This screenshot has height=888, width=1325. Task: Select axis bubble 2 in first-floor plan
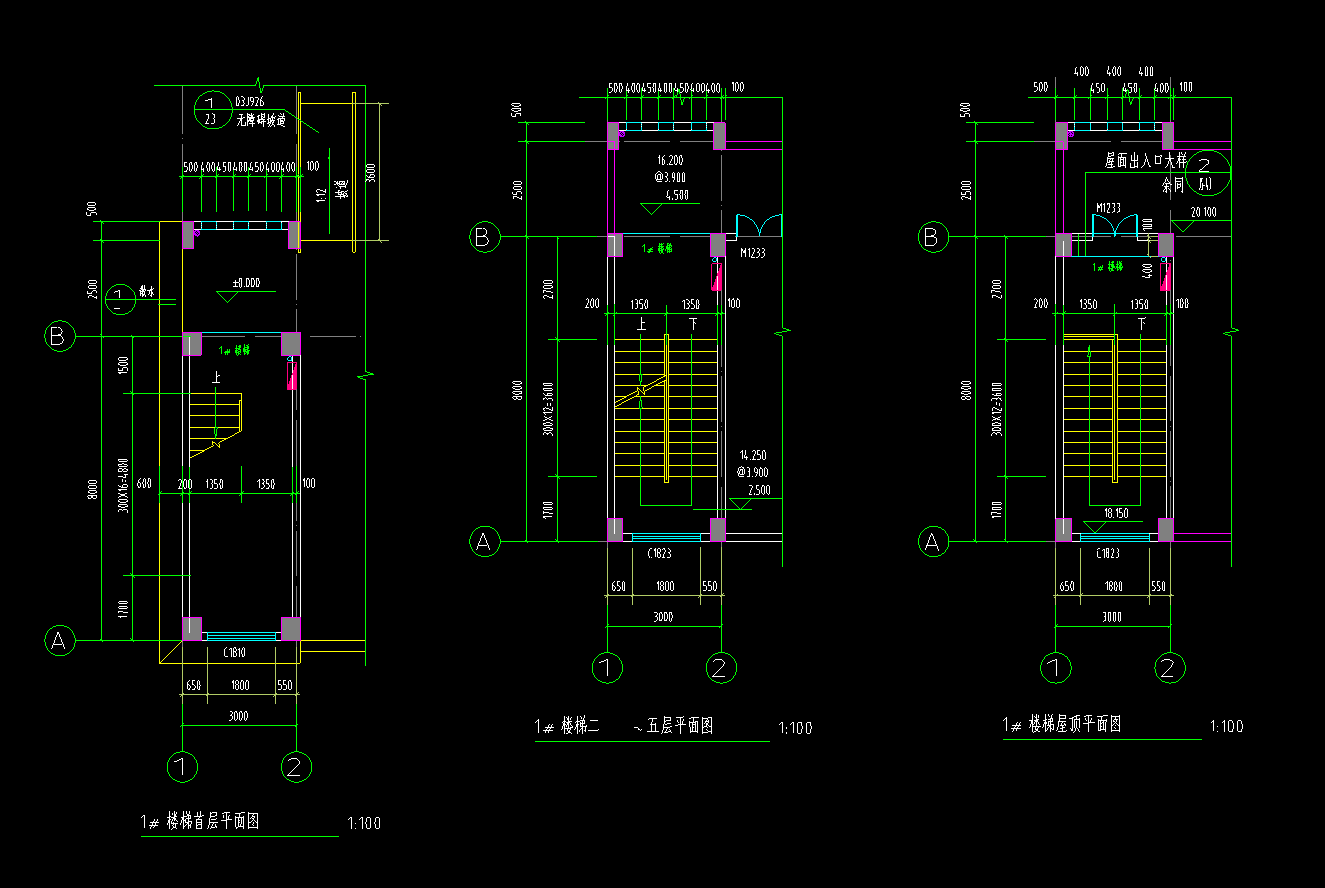coord(296,768)
